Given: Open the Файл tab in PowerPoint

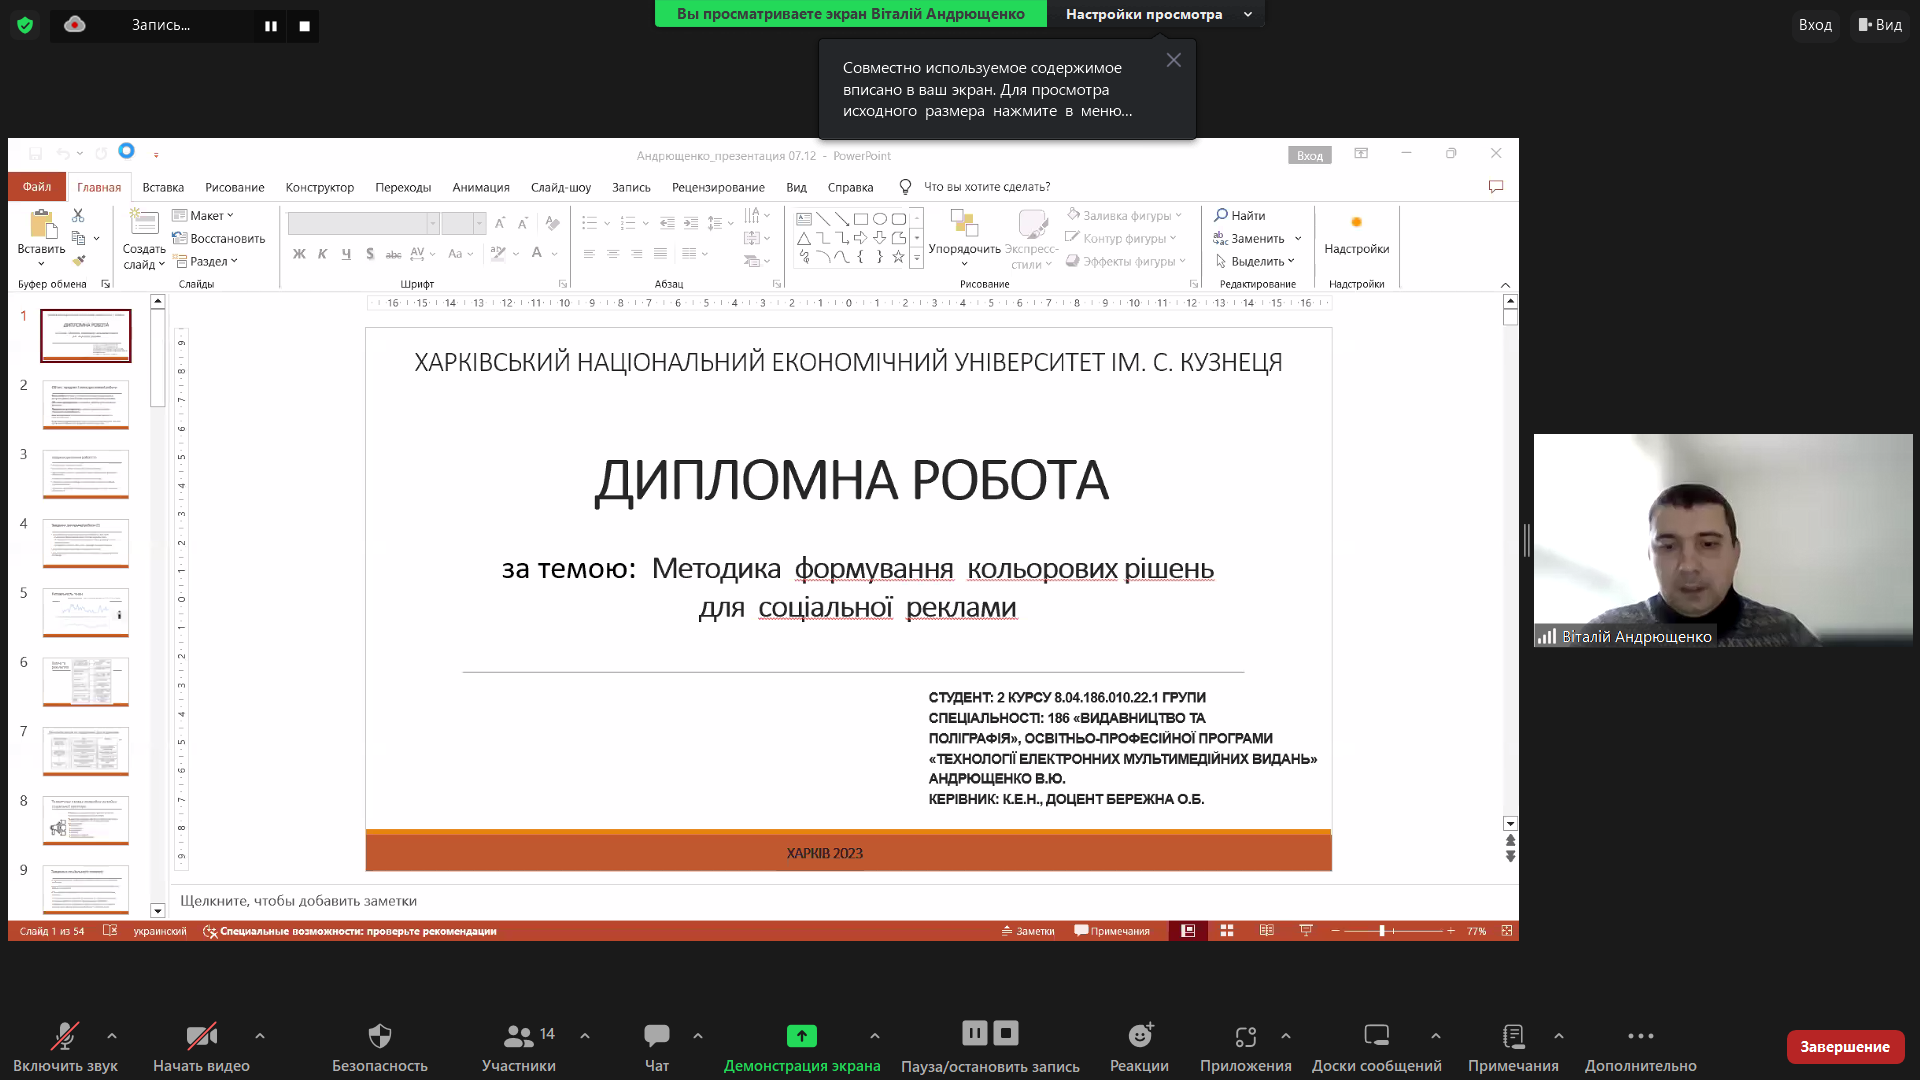Looking at the screenshot, I should pos(37,187).
